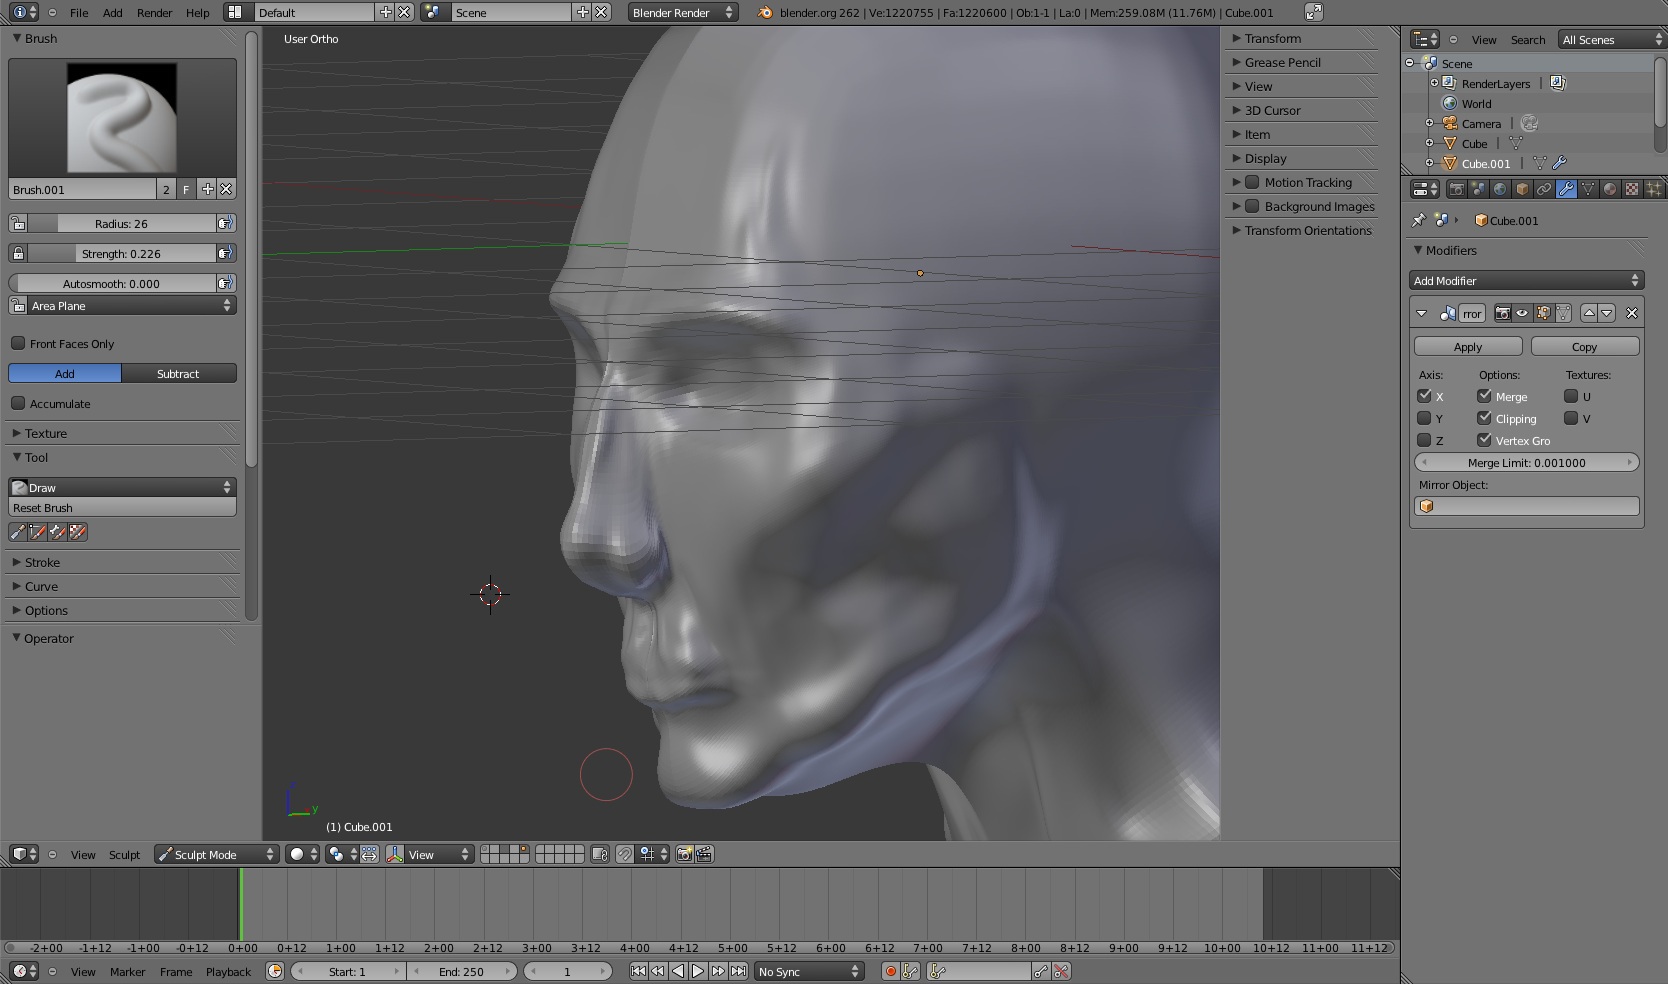Expand the Texture panel in brush sidebar
The width and height of the screenshot is (1668, 984).
point(46,433)
